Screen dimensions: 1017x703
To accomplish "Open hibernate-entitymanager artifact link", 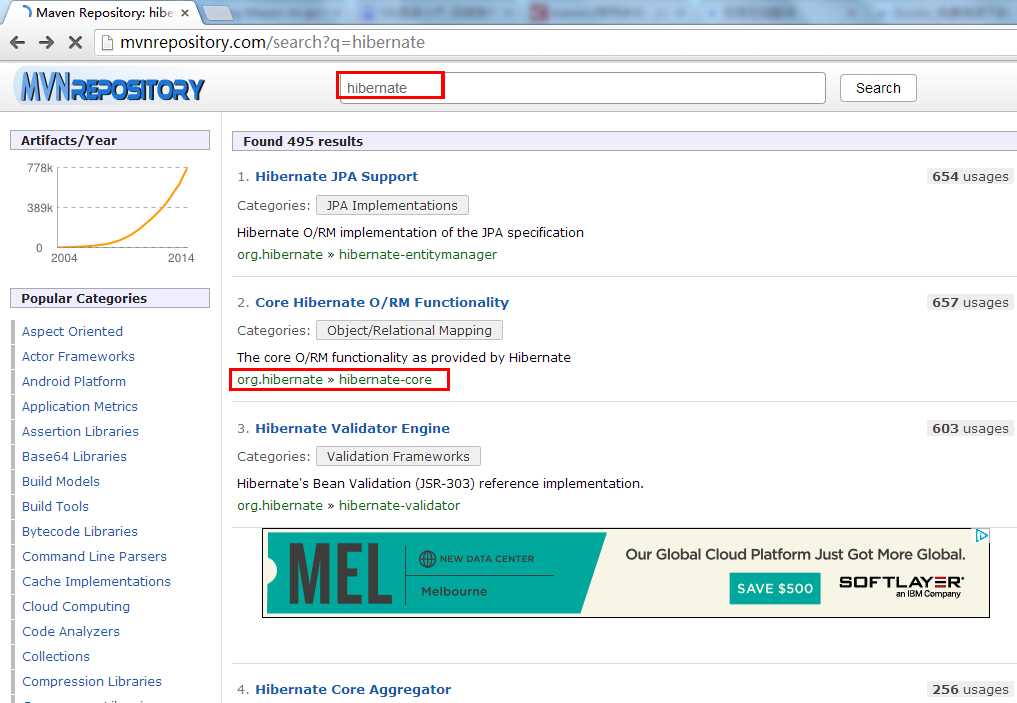I will (x=418, y=255).
